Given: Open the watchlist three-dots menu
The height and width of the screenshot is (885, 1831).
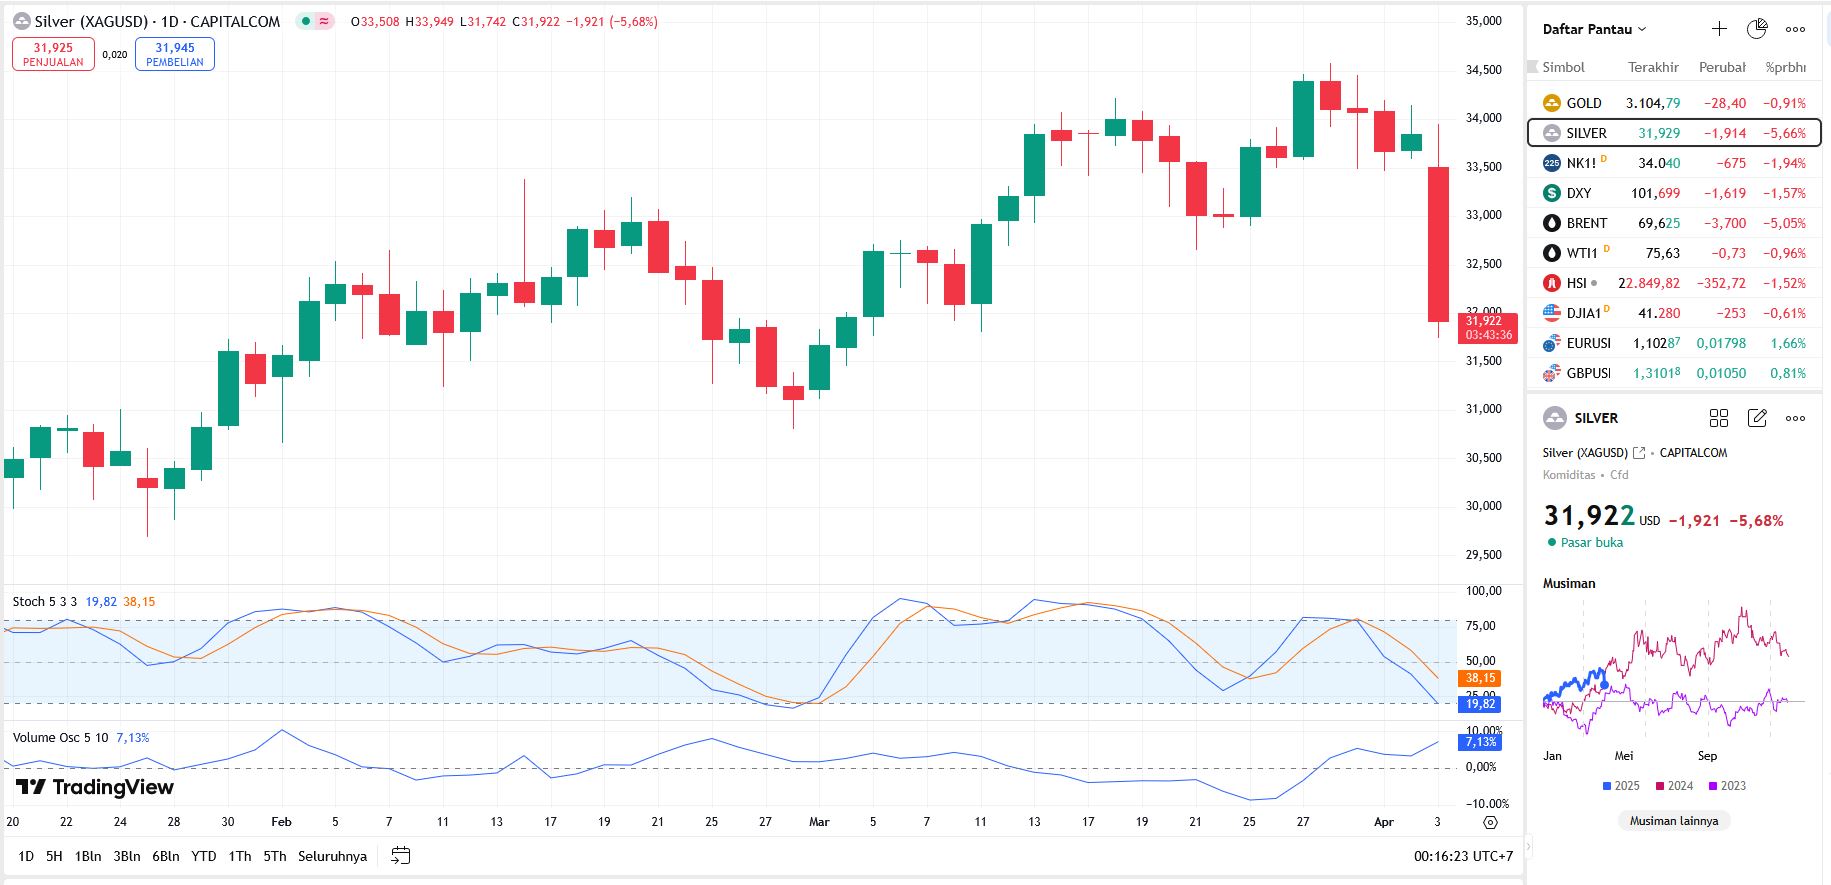Looking at the screenshot, I should tap(1795, 29).
